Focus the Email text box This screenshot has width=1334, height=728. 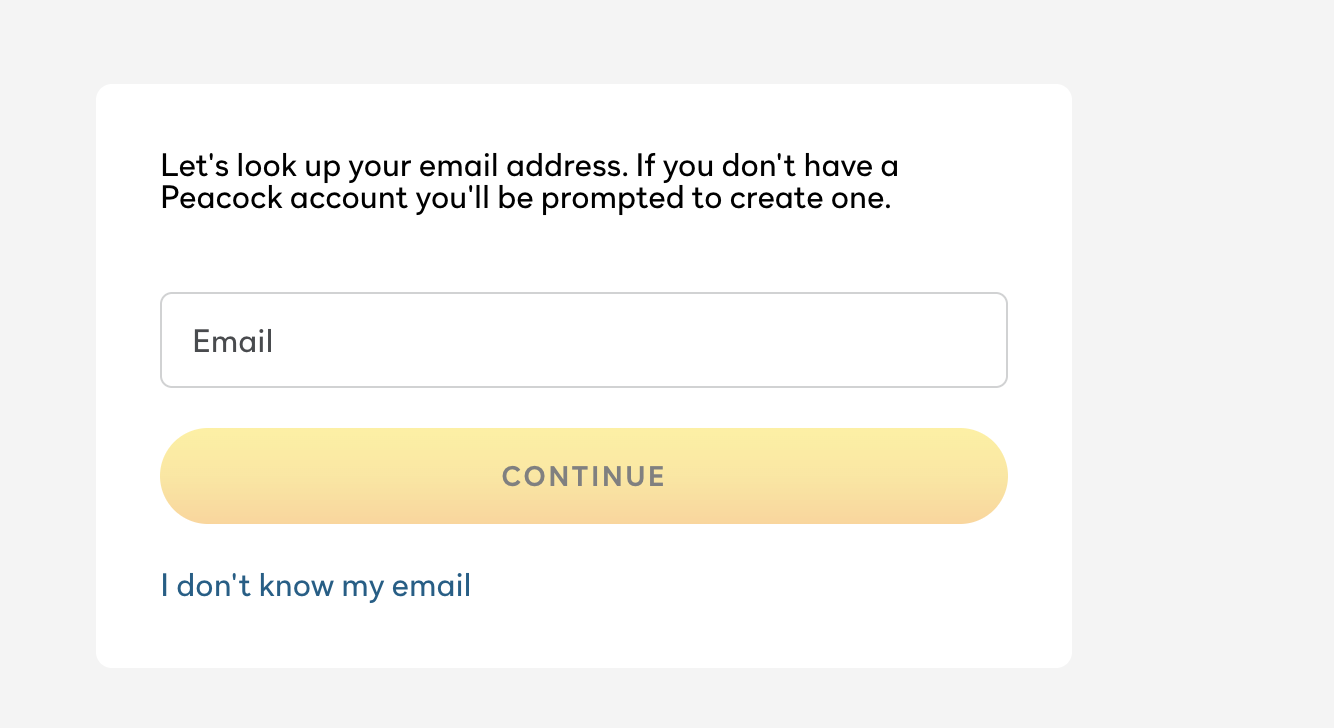point(583,340)
